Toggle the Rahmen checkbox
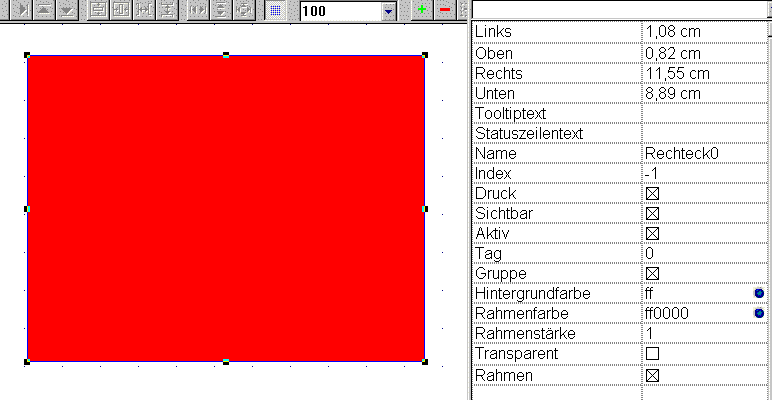This screenshot has height=400, width=772. 652,375
